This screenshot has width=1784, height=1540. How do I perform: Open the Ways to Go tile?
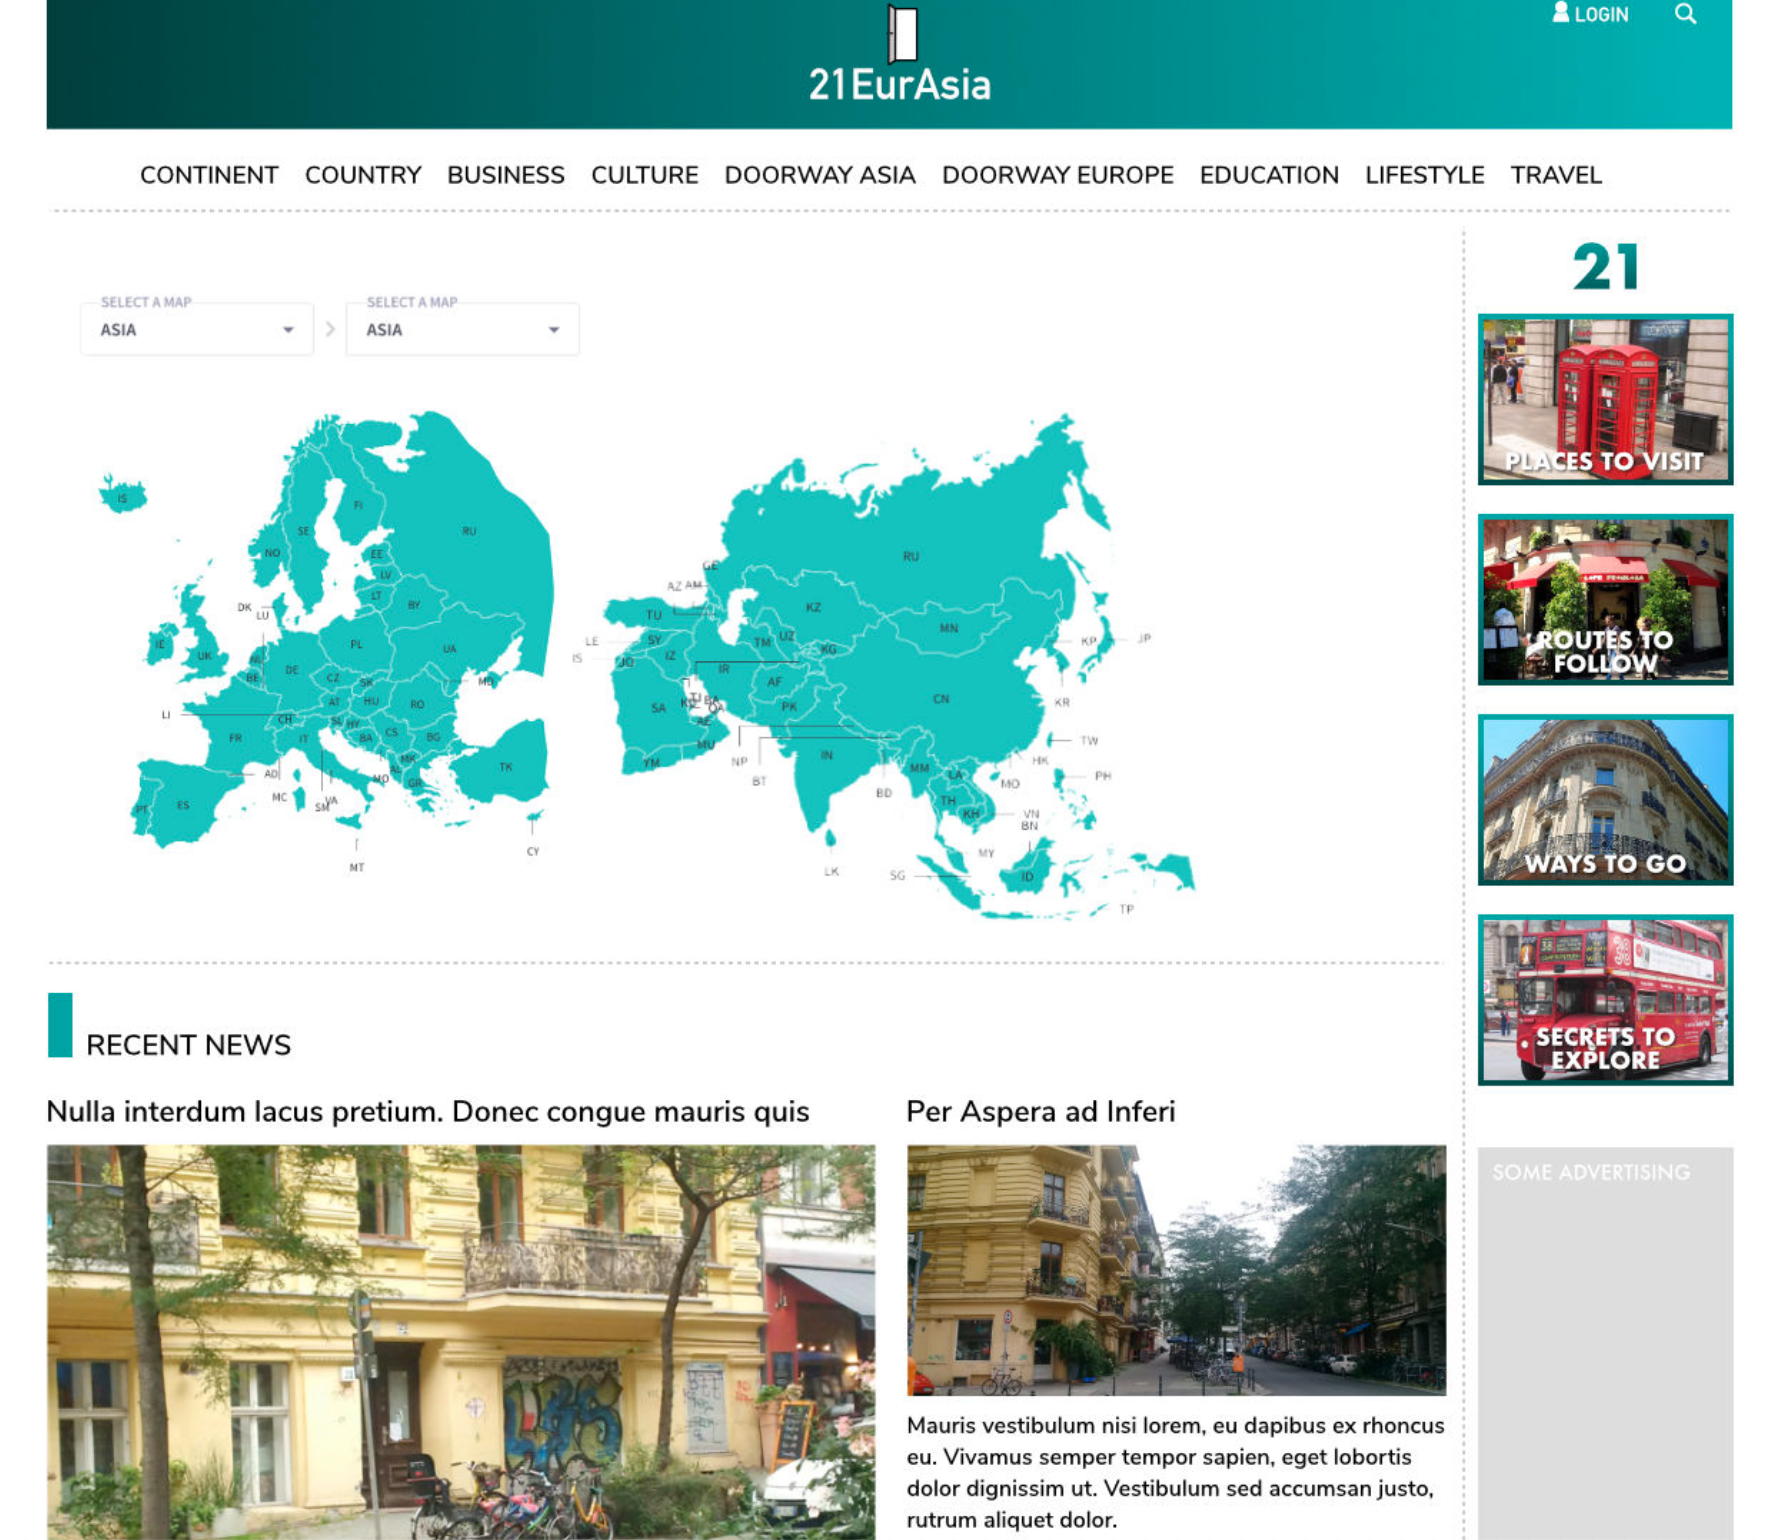click(1605, 800)
